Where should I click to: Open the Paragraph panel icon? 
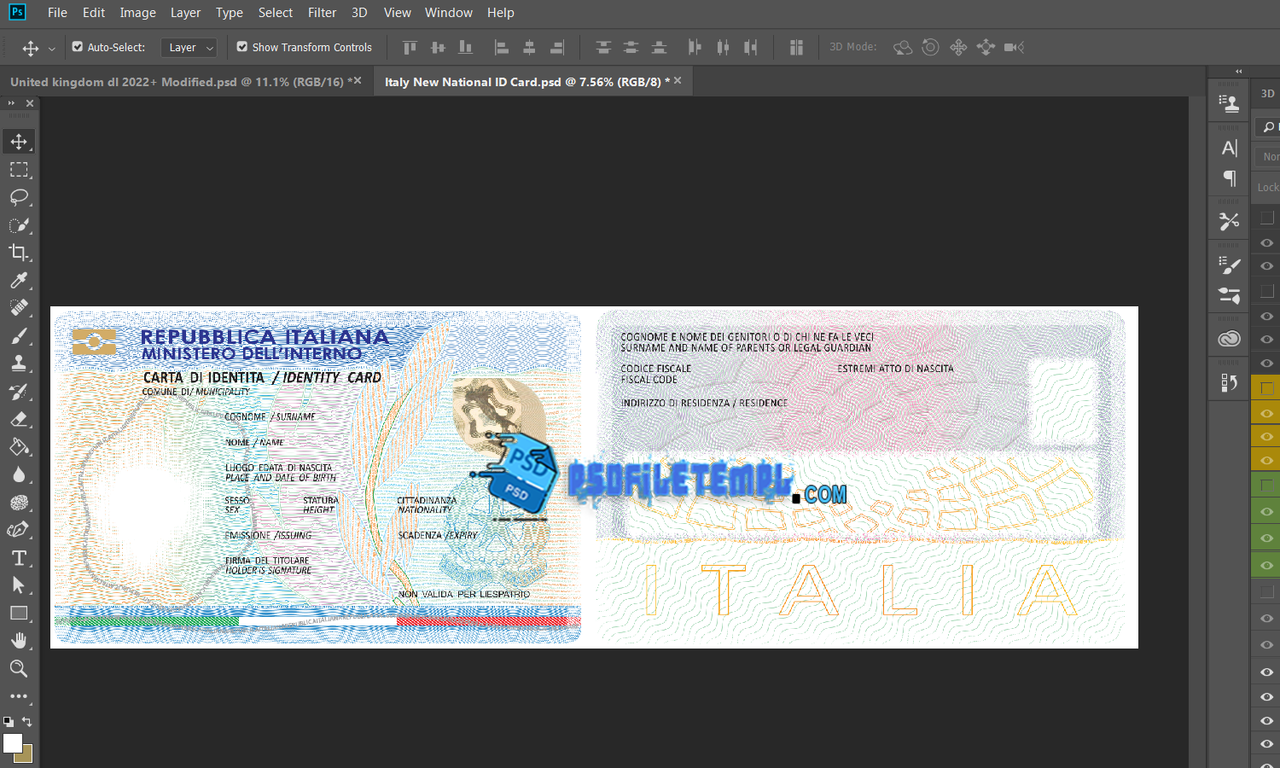[1230, 178]
